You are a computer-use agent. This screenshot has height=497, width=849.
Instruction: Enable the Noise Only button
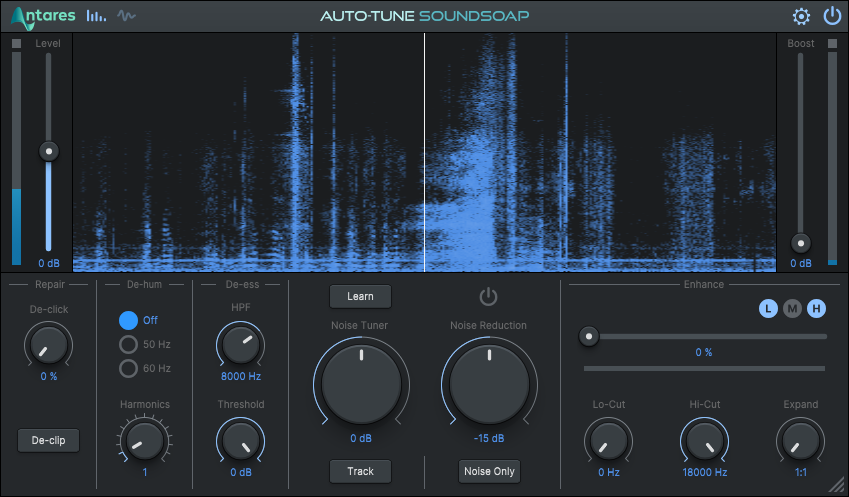489,472
